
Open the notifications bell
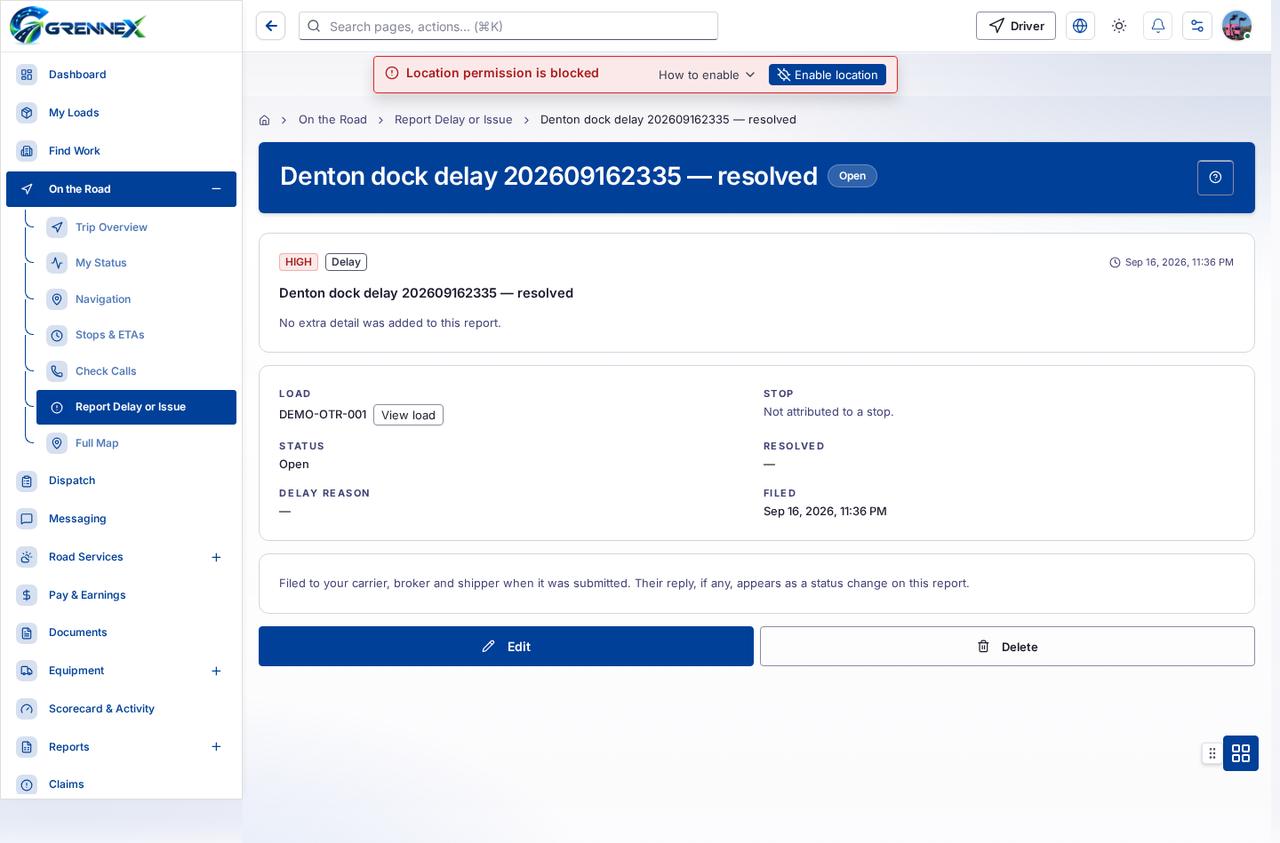point(1158,26)
